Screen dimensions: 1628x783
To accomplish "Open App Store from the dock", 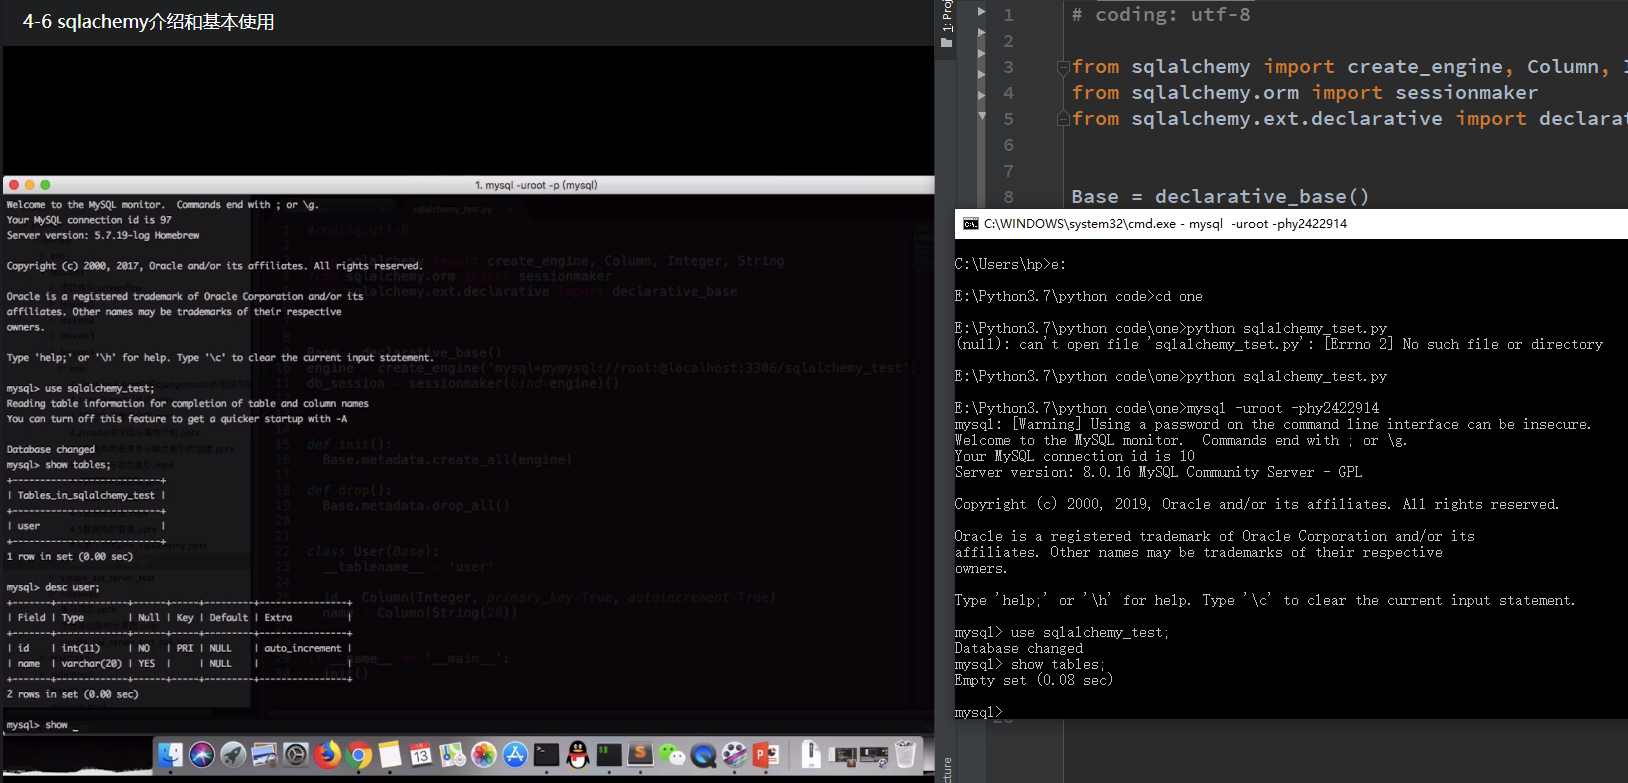I will (x=515, y=754).
